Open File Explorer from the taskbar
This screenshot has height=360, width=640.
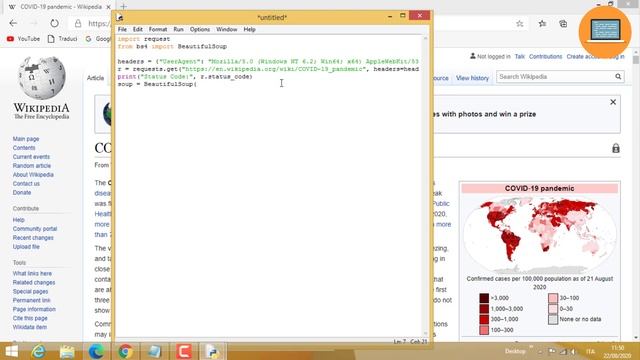67,351
